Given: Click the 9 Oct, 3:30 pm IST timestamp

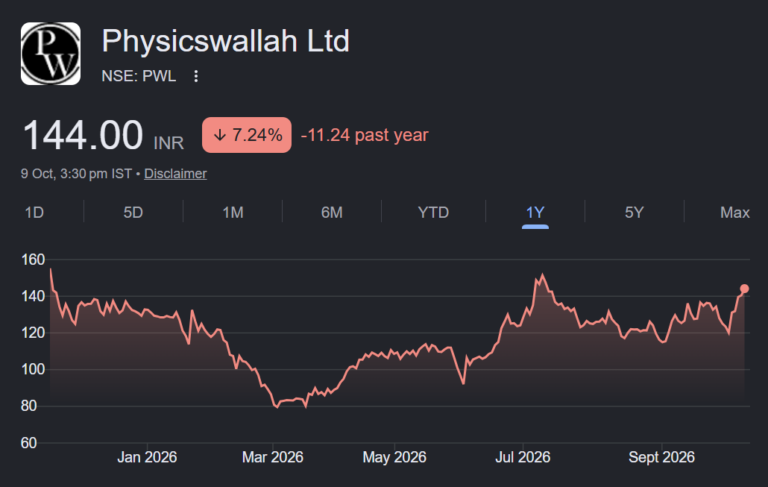Looking at the screenshot, I should tap(76, 174).
